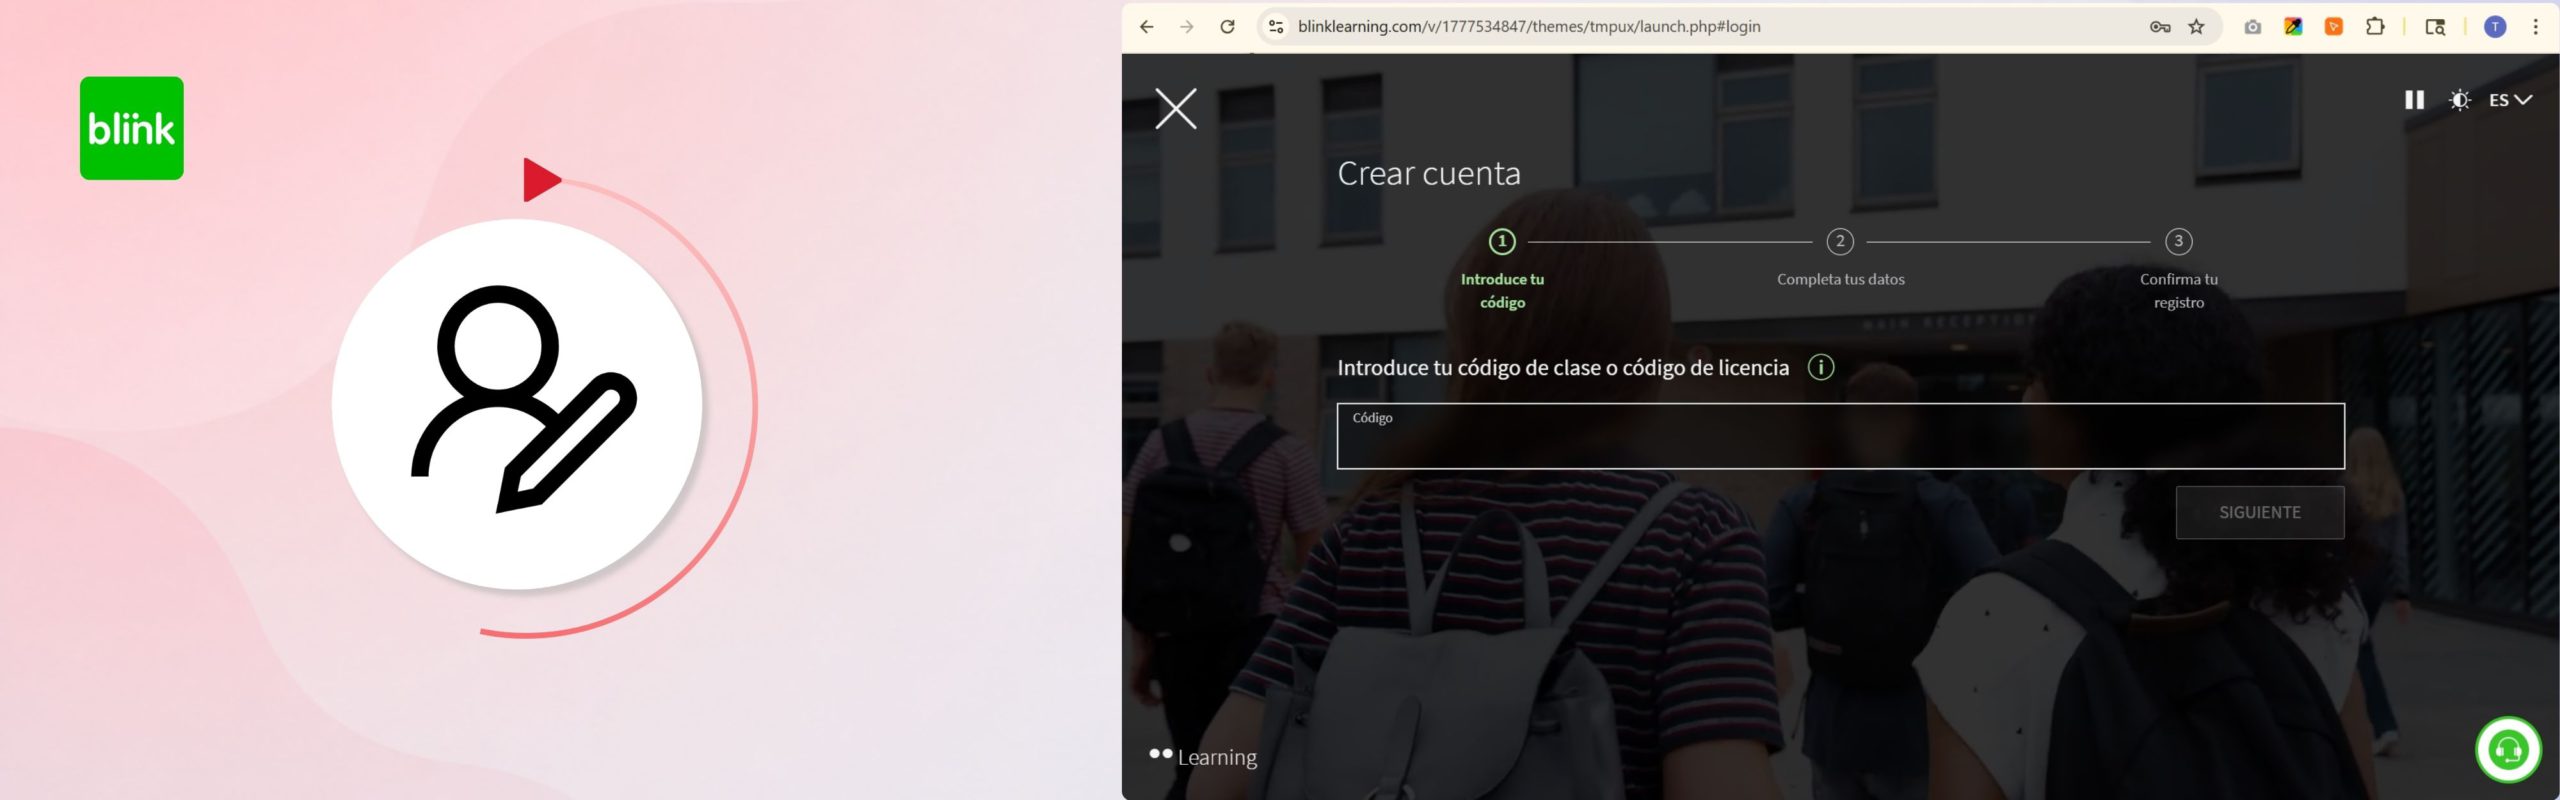Open the saved password key icon
Screen dimensions: 2560x800
[x=2160, y=27]
